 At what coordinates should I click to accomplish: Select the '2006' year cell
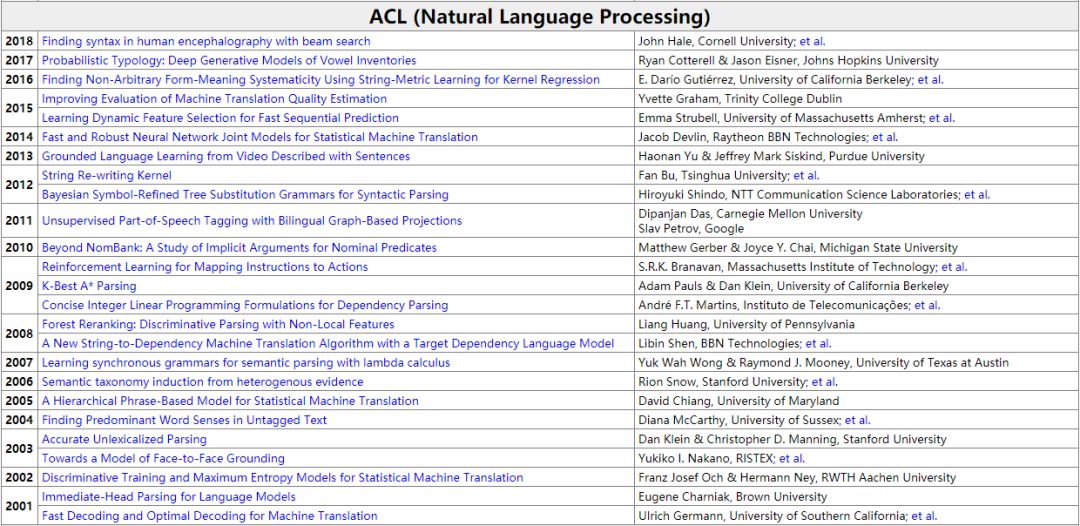tap(19, 382)
